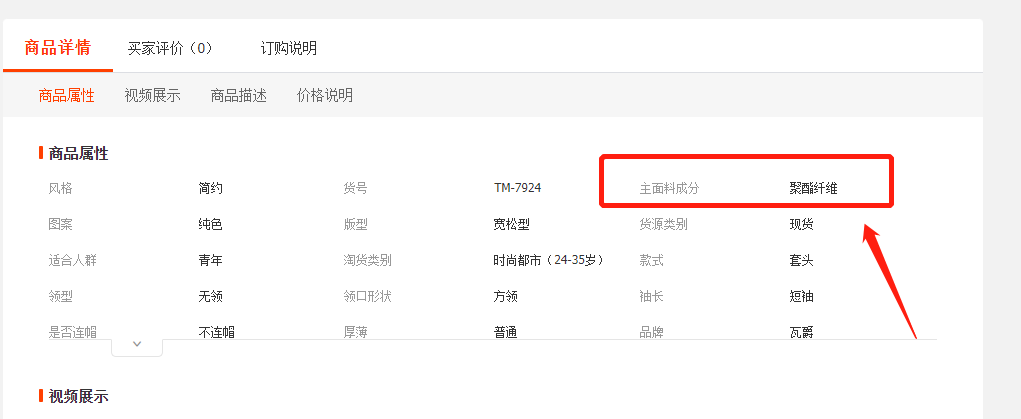Click the 普通 thickness value
The width and height of the screenshot is (1021, 419).
point(505,332)
